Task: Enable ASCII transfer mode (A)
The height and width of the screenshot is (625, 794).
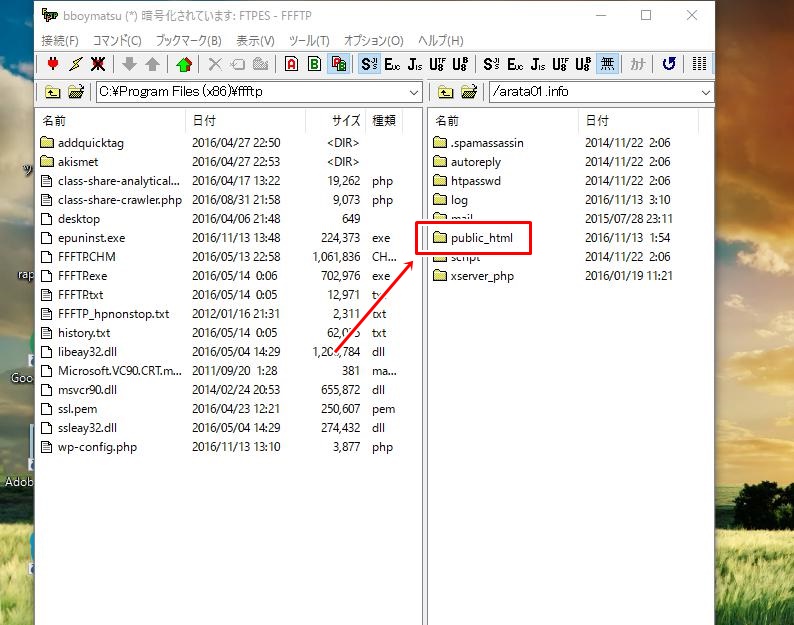Action: tap(291, 64)
